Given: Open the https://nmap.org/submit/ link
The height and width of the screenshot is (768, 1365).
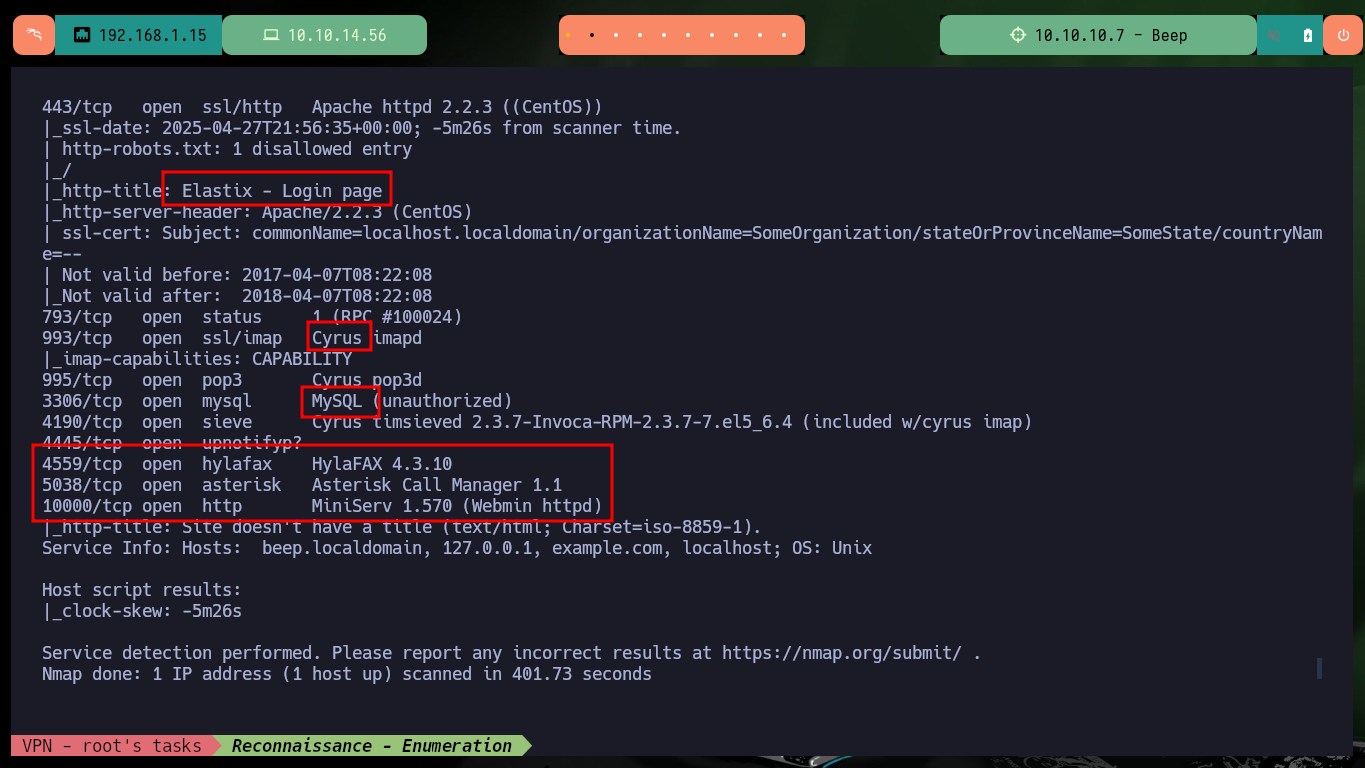Looking at the screenshot, I should coord(842,653).
